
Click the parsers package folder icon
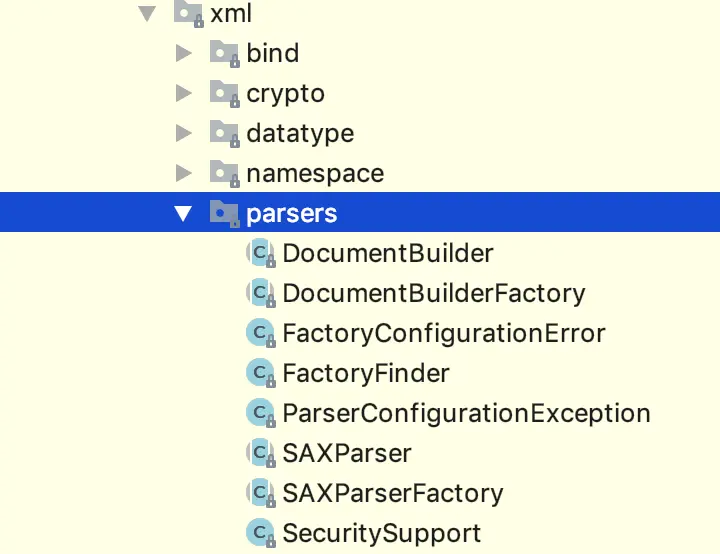coord(224,213)
